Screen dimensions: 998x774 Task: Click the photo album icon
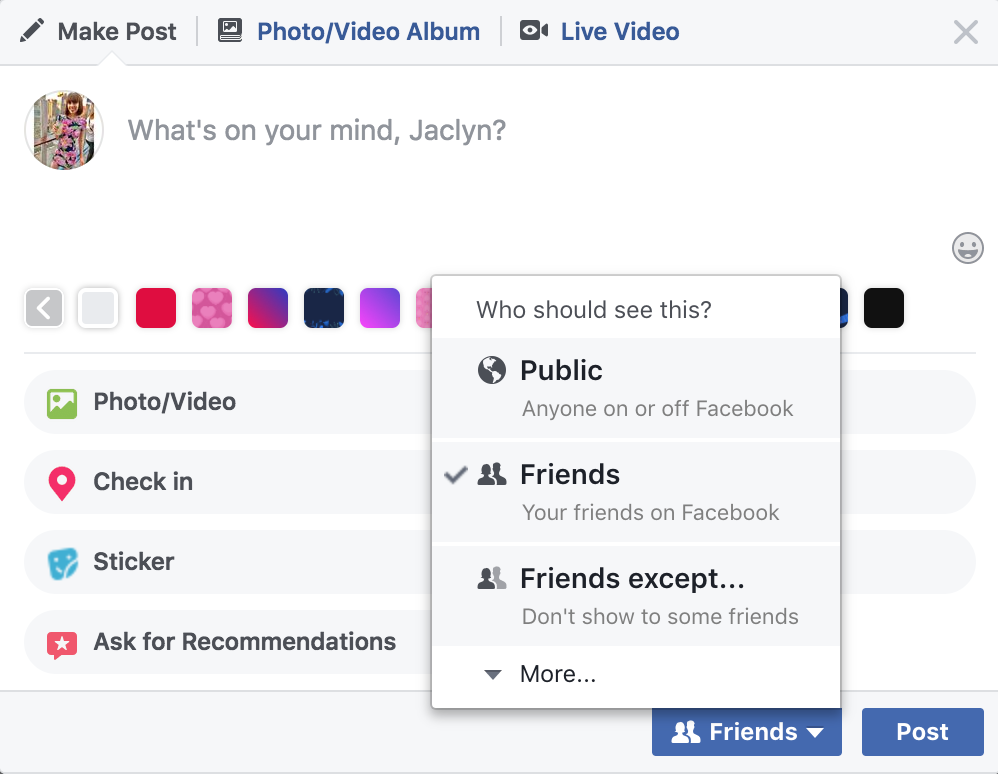point(230,31)
